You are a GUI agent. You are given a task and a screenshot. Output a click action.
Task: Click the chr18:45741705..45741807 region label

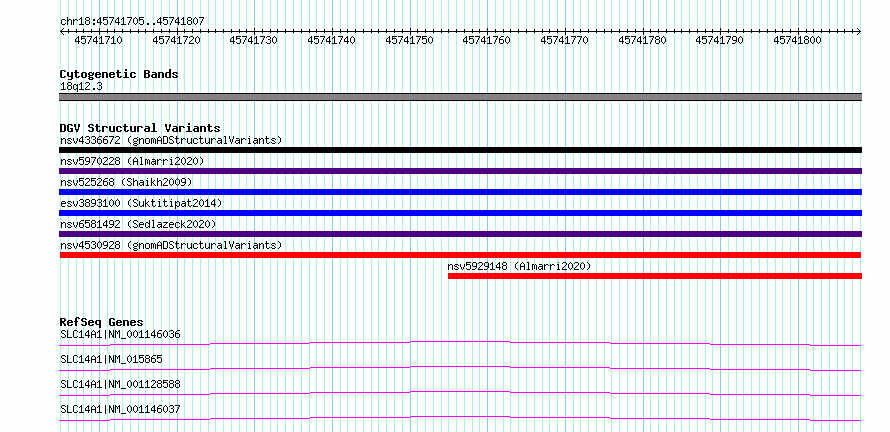point(132,22)
